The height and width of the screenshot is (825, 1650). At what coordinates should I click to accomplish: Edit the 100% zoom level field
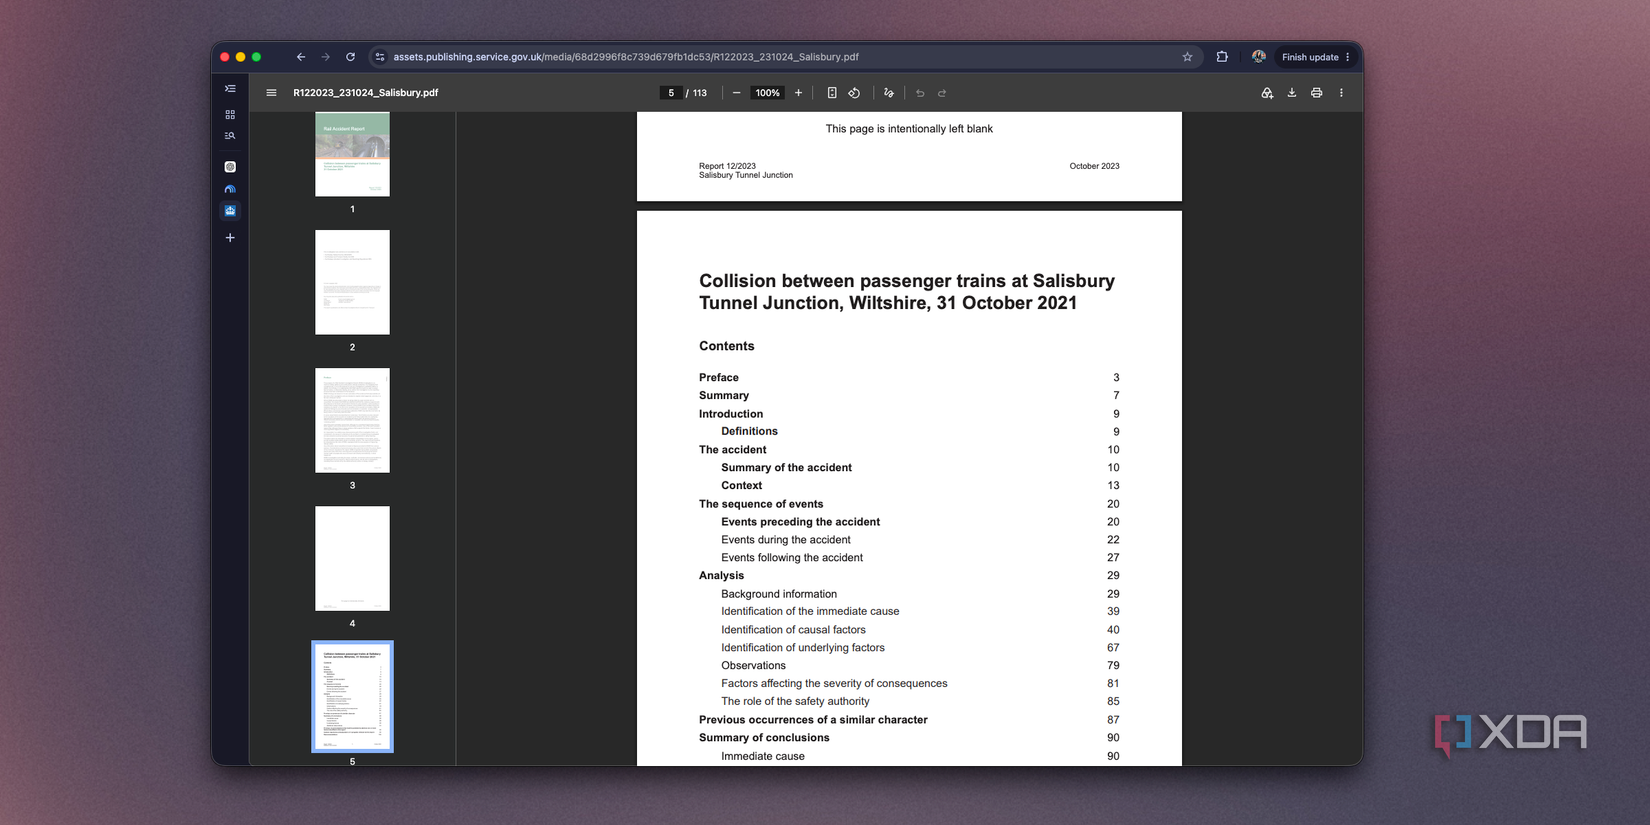767,93
